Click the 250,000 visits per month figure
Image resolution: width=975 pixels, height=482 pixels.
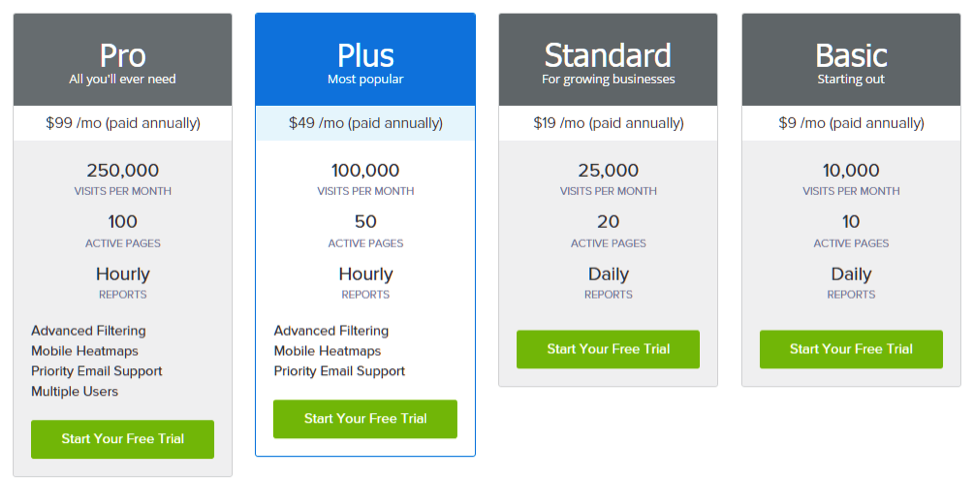click(123, 171)
